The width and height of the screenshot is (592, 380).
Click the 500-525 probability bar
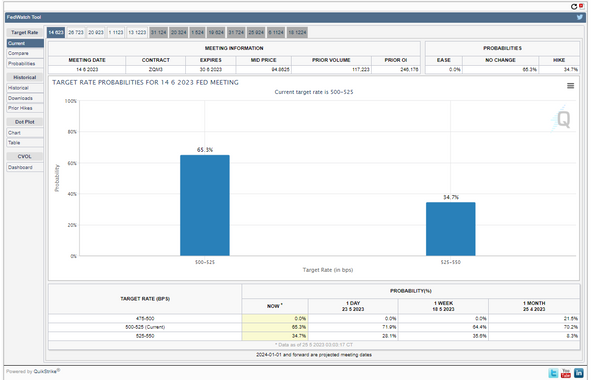(x=205, y=205)
